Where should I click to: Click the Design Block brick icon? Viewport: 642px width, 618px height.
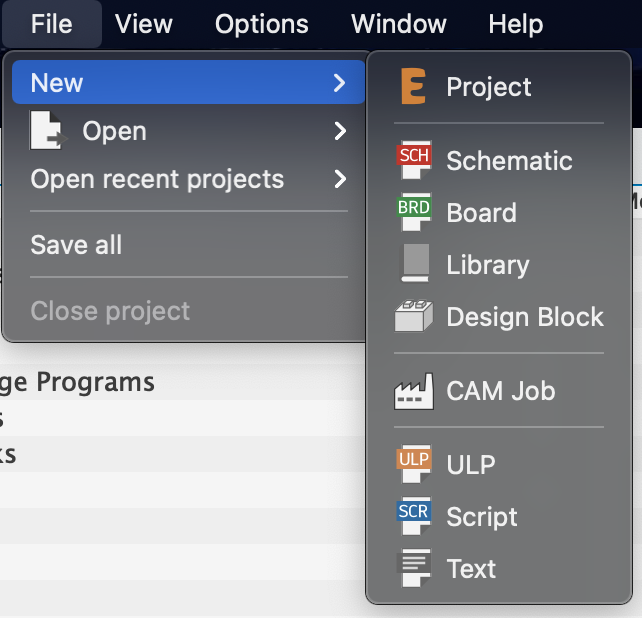tap(413, 317)
